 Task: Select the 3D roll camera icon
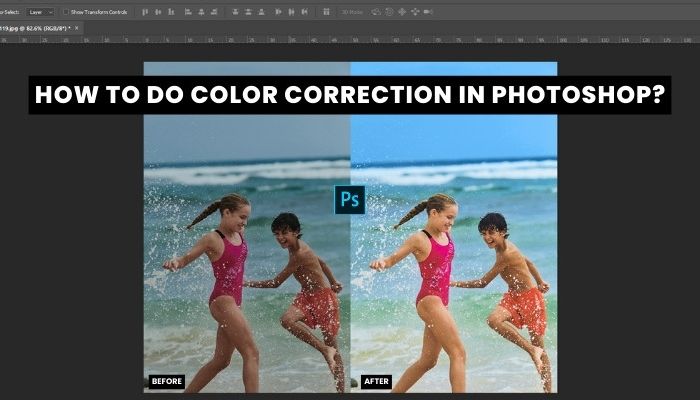[x=389, y=12]
